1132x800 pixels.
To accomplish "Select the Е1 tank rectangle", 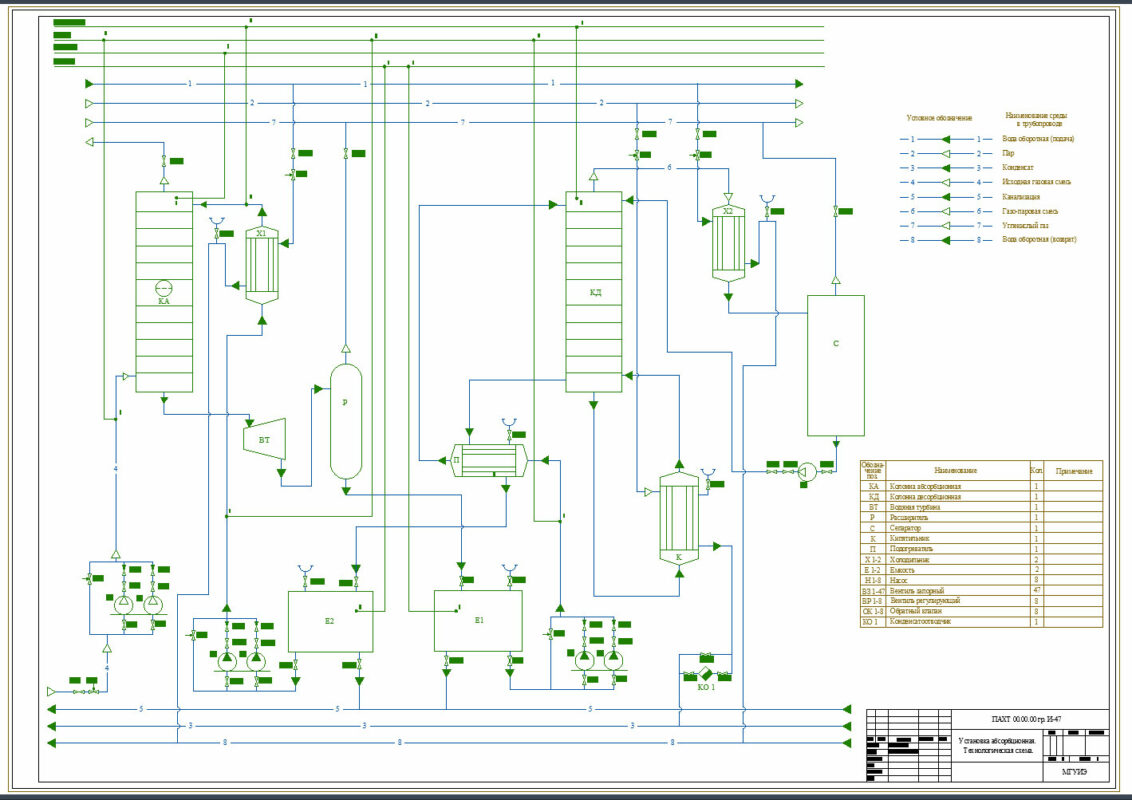I will coord(478,621).
